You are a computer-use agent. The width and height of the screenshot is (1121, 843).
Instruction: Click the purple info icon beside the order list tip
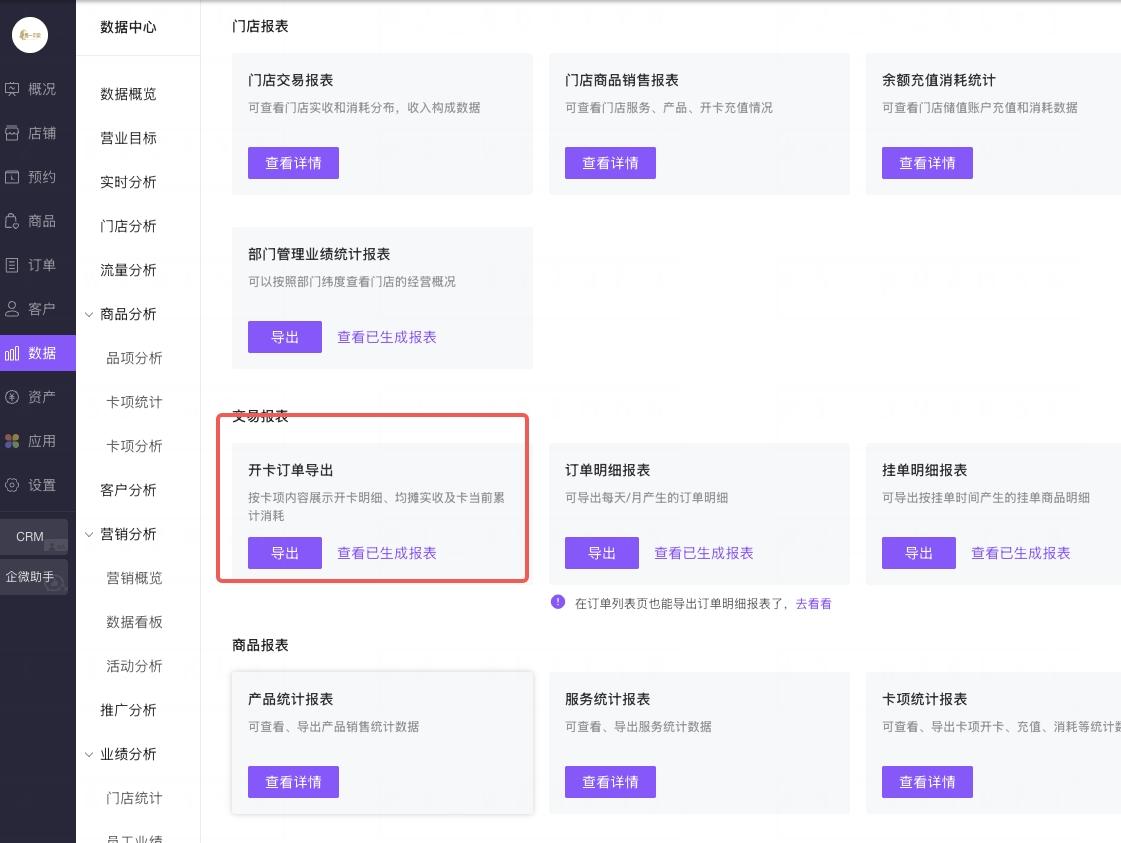558,602
